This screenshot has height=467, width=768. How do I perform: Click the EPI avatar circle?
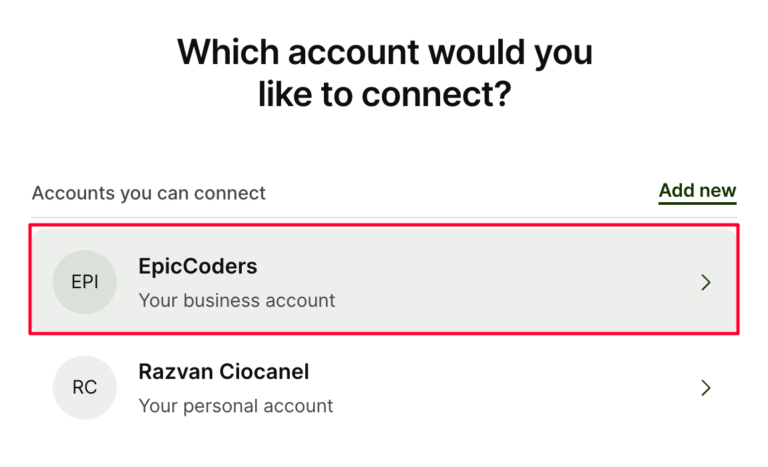coord(85,282)
